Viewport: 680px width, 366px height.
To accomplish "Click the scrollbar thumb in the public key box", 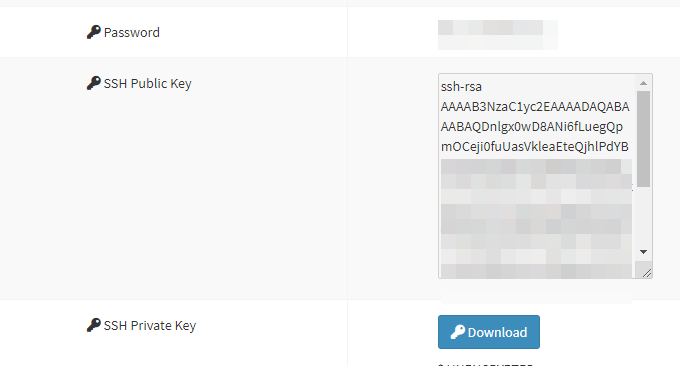I will pyautogui.click(x=643, y=139).
